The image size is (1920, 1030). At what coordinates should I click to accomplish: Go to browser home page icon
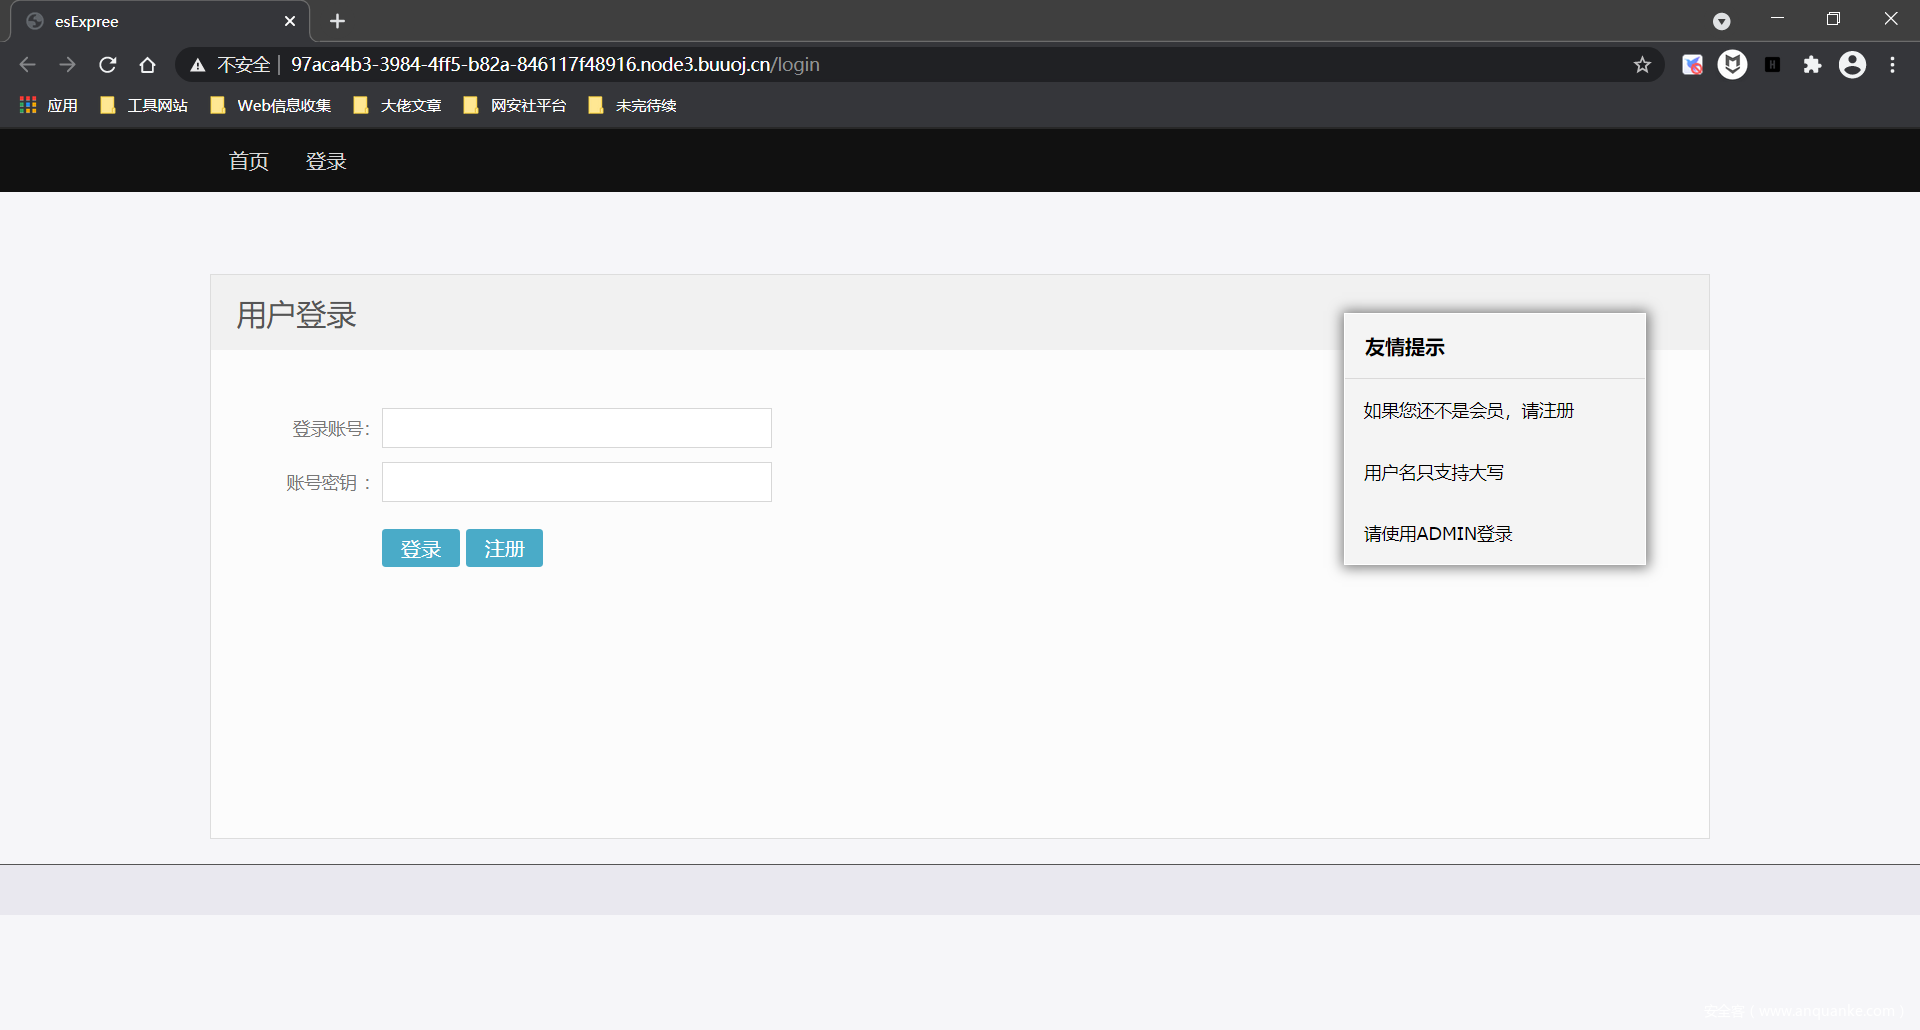148,65
